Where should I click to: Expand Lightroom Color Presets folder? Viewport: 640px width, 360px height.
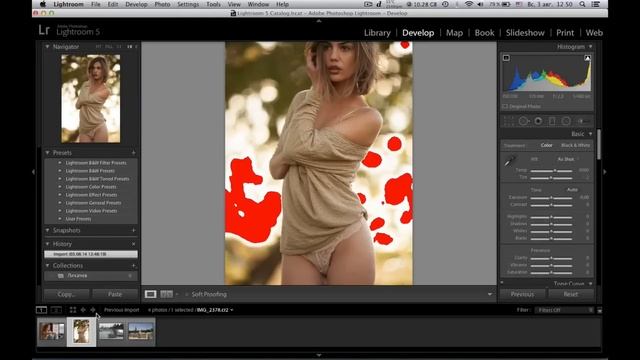point(60,187)
